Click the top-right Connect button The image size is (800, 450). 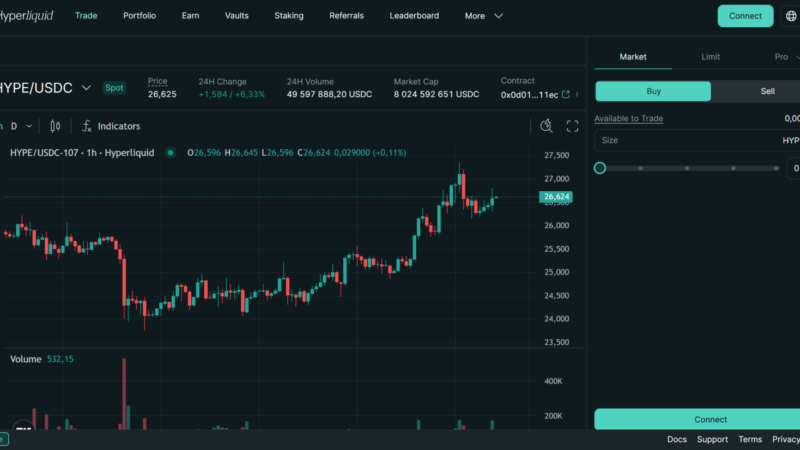745,16
